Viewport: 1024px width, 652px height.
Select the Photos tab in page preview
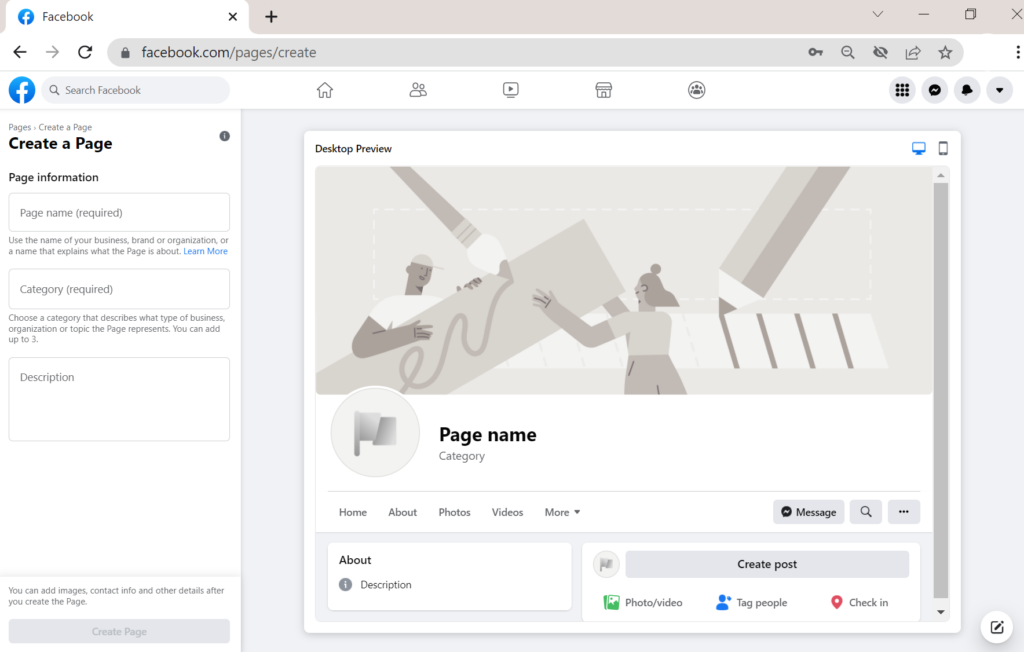(x=455, y=512)
